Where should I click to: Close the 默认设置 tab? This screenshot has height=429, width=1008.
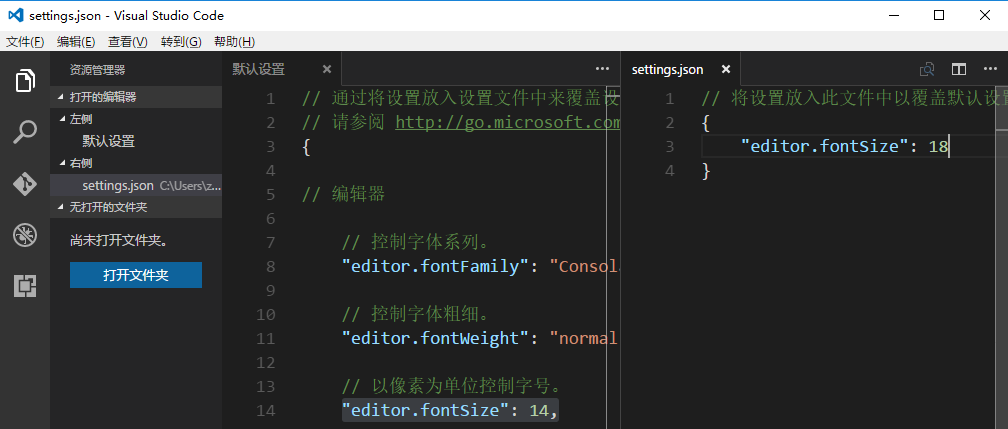click(x=326, y=70)
